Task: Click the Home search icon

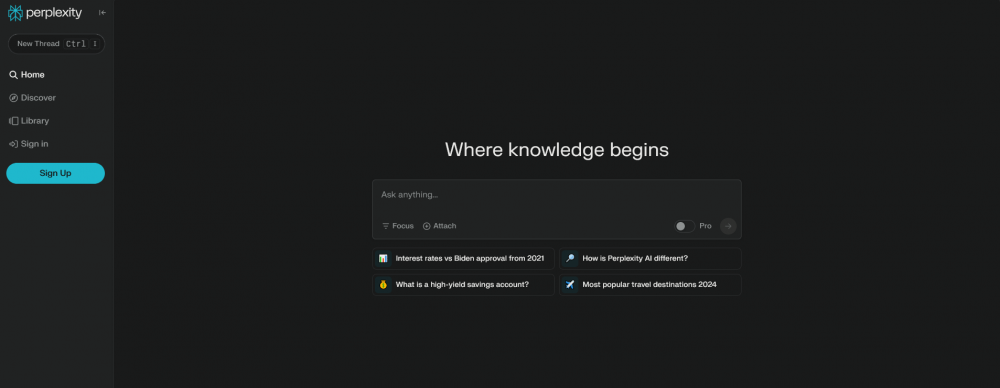Action: click(x=13, y=75)
